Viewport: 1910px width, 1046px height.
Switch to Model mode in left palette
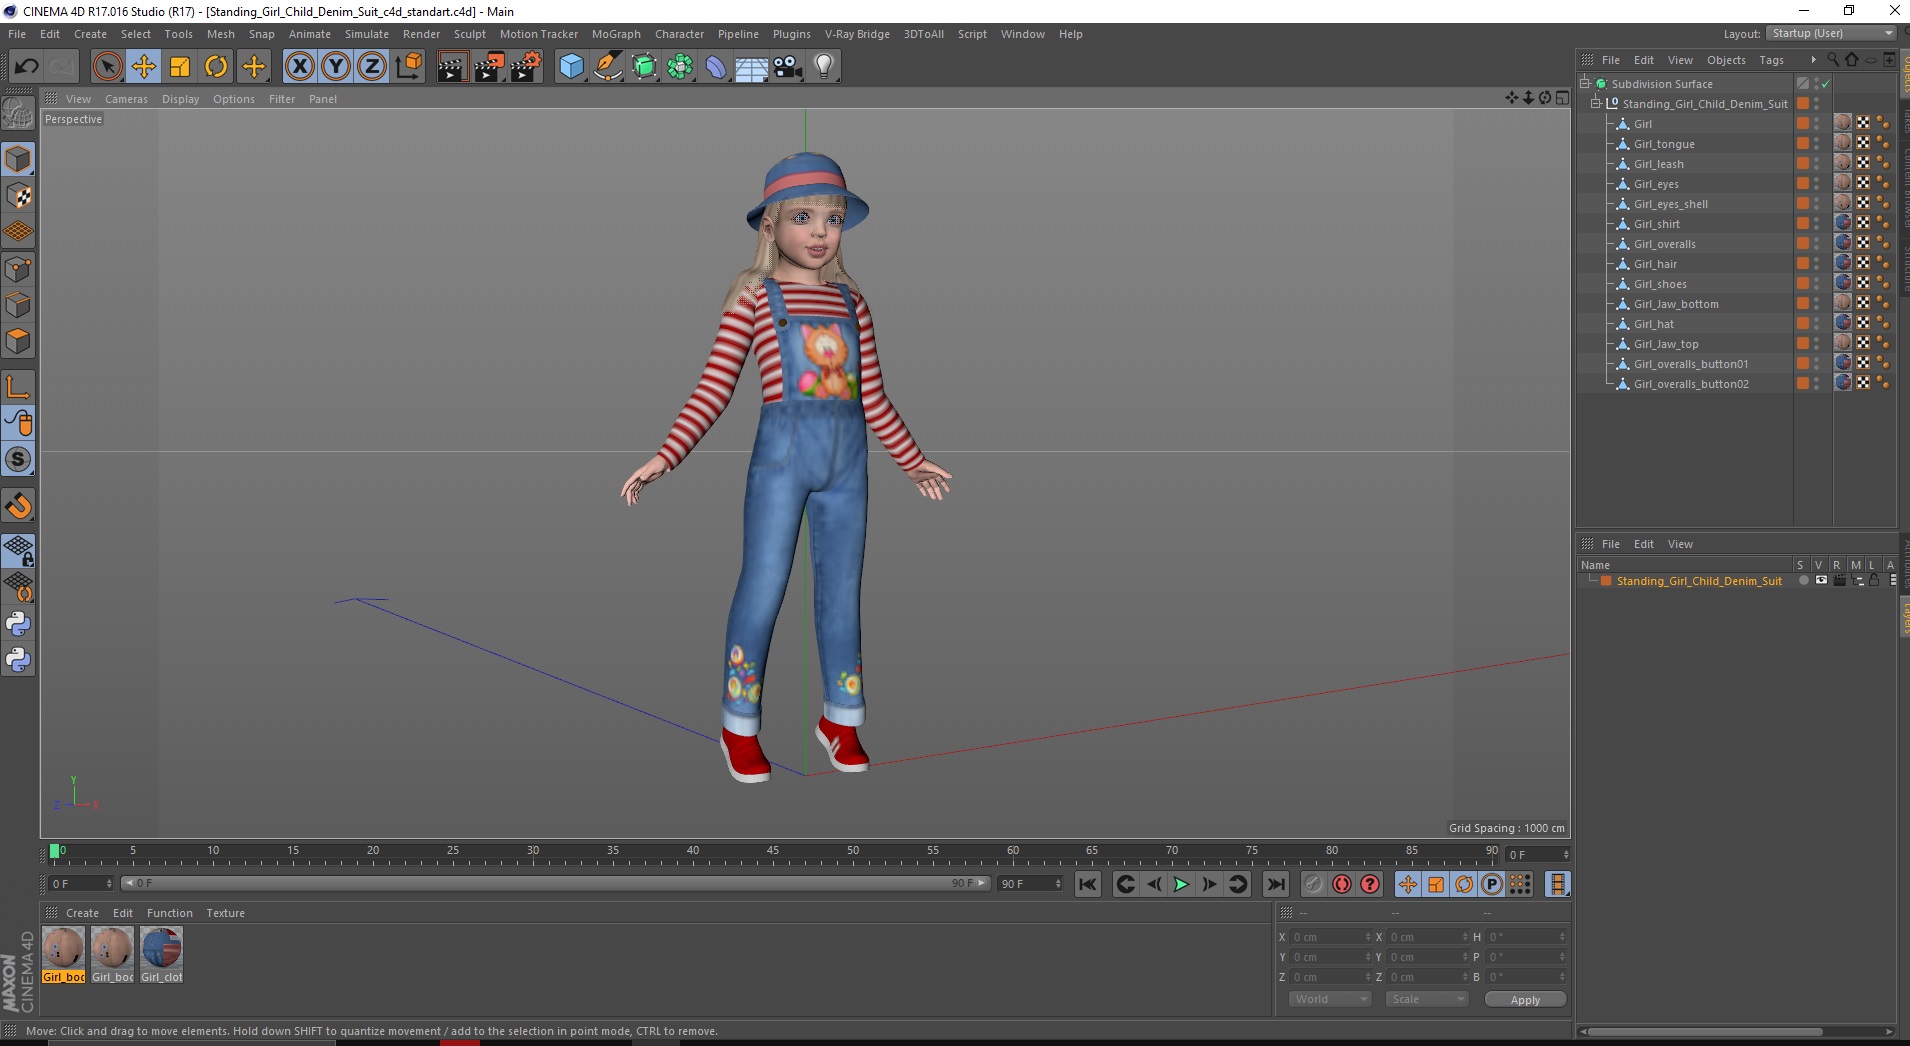[x=18, y=160]
